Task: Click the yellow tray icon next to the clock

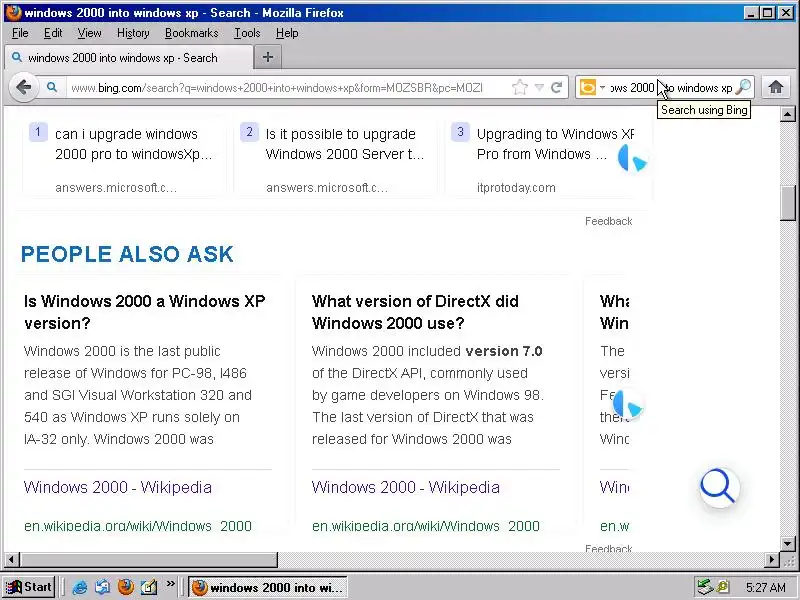Action: [722, 587]
